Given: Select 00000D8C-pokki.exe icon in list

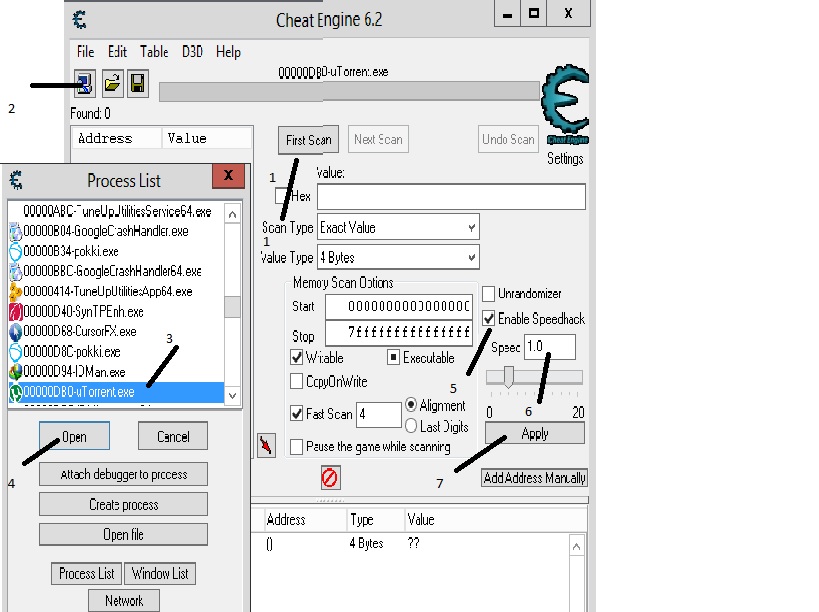Looking at the screenshot, I should [16, 352].
